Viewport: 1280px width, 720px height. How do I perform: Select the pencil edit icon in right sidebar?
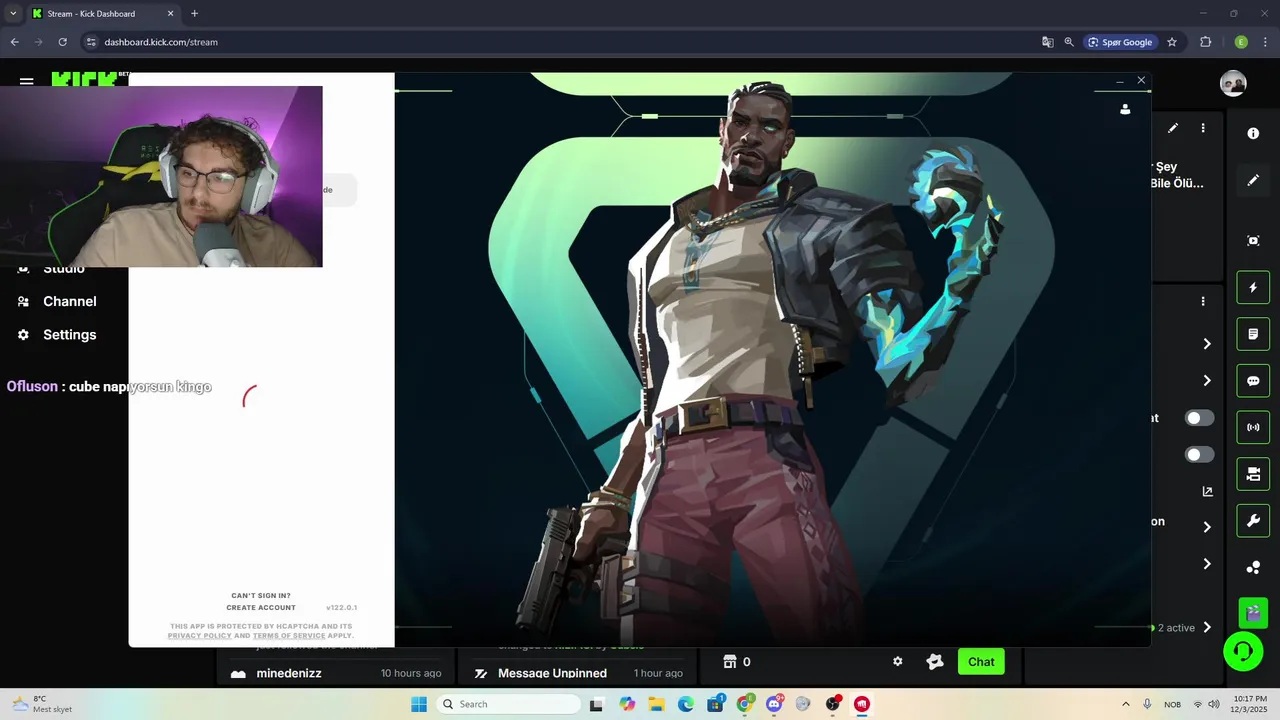click(x=1253, y=180)
